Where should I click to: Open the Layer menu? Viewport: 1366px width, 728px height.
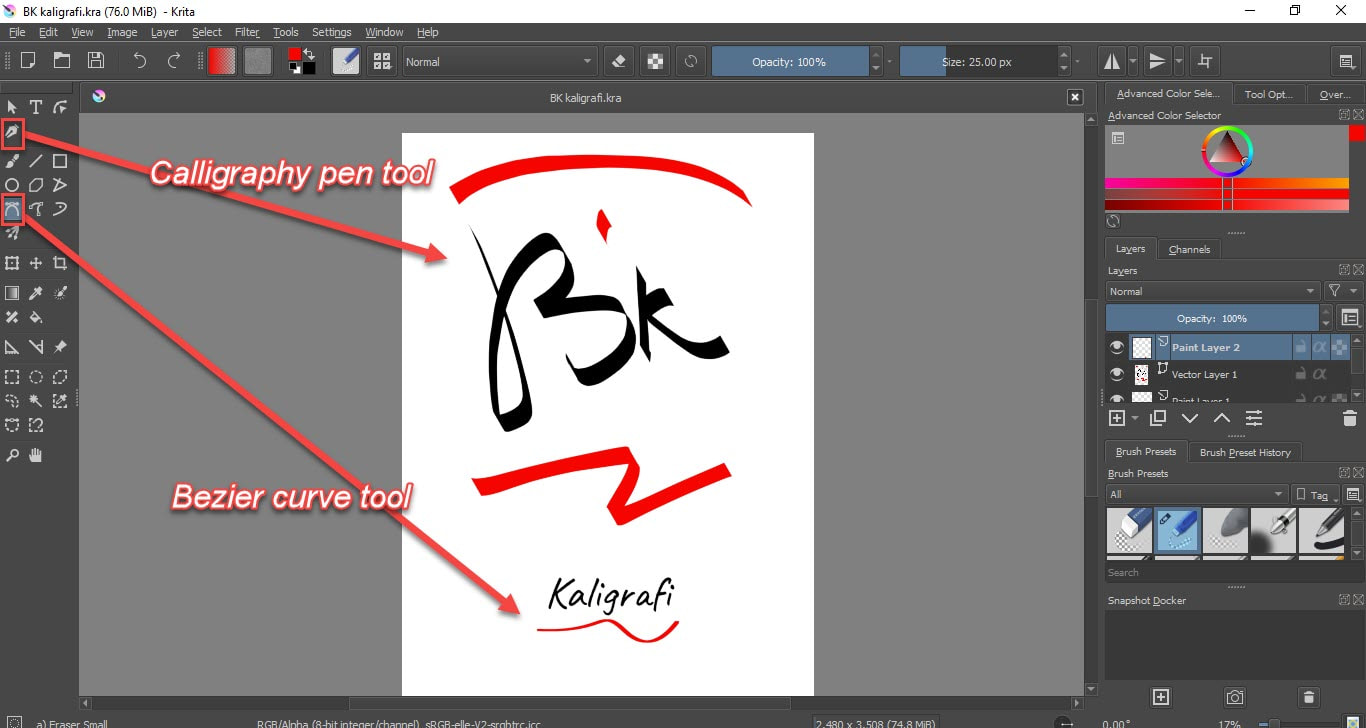click(x=164, y=32)
